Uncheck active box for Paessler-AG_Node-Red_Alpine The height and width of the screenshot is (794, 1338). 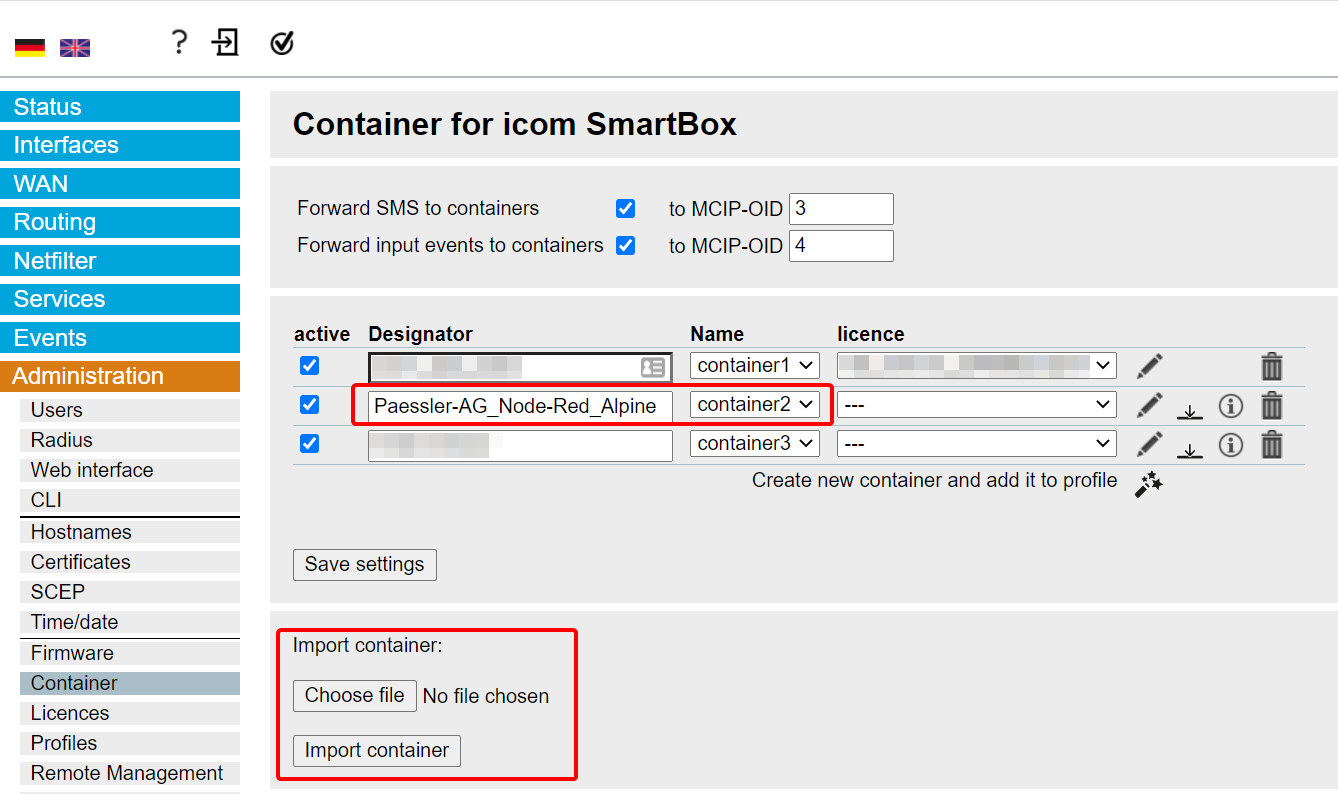[x=310, y=404]
